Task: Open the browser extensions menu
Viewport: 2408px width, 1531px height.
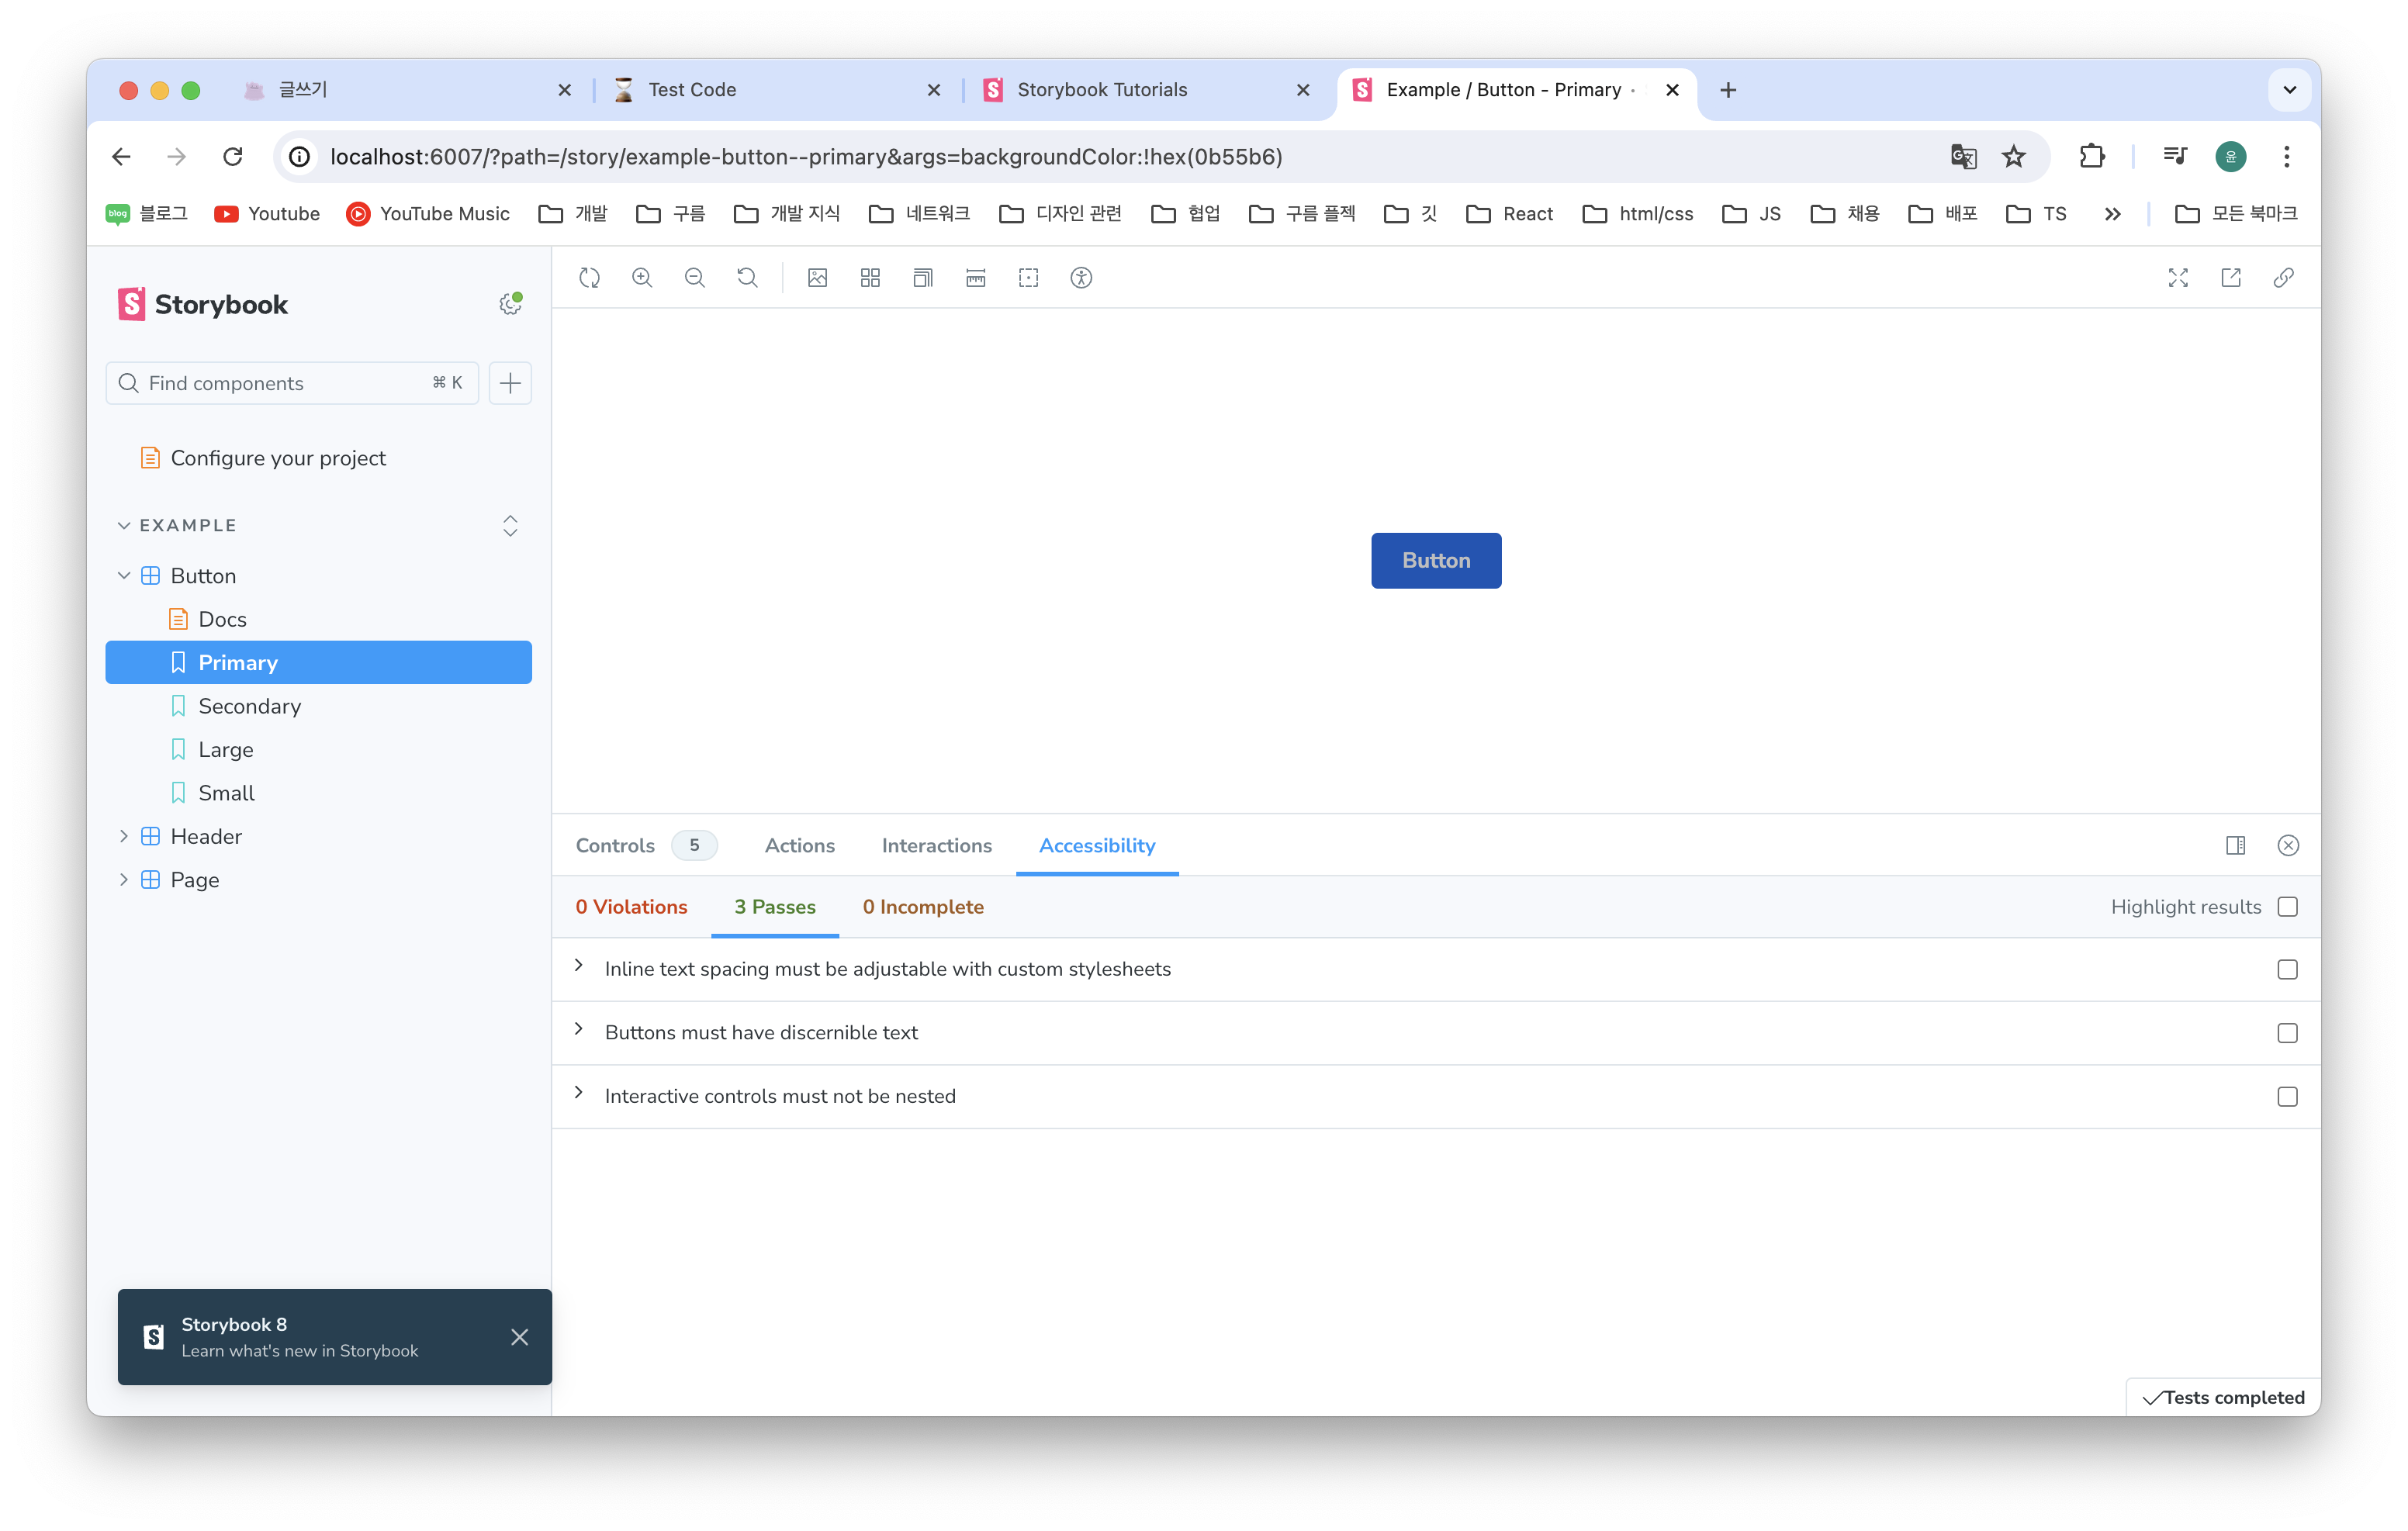Action: [x=2092, y=157]
